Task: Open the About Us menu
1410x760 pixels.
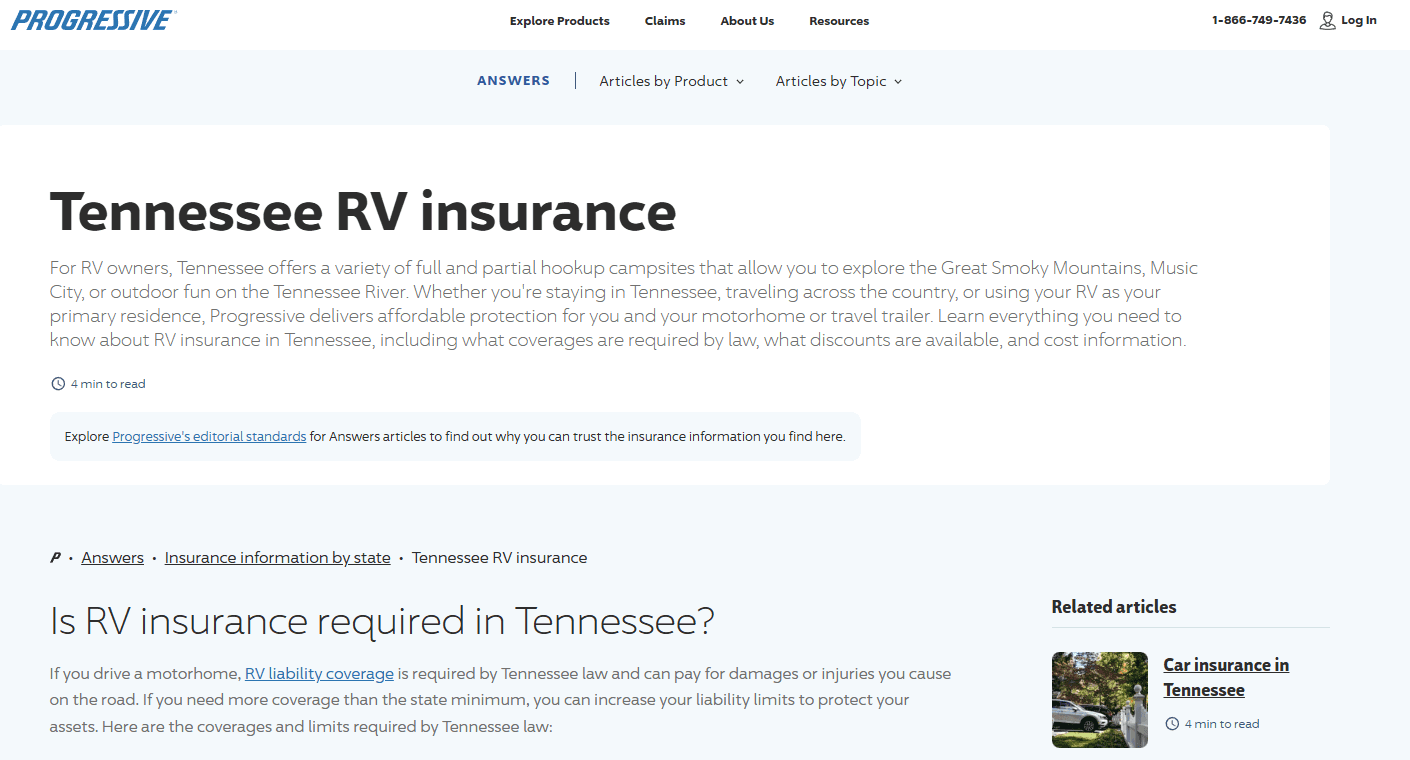Action: 747,21
